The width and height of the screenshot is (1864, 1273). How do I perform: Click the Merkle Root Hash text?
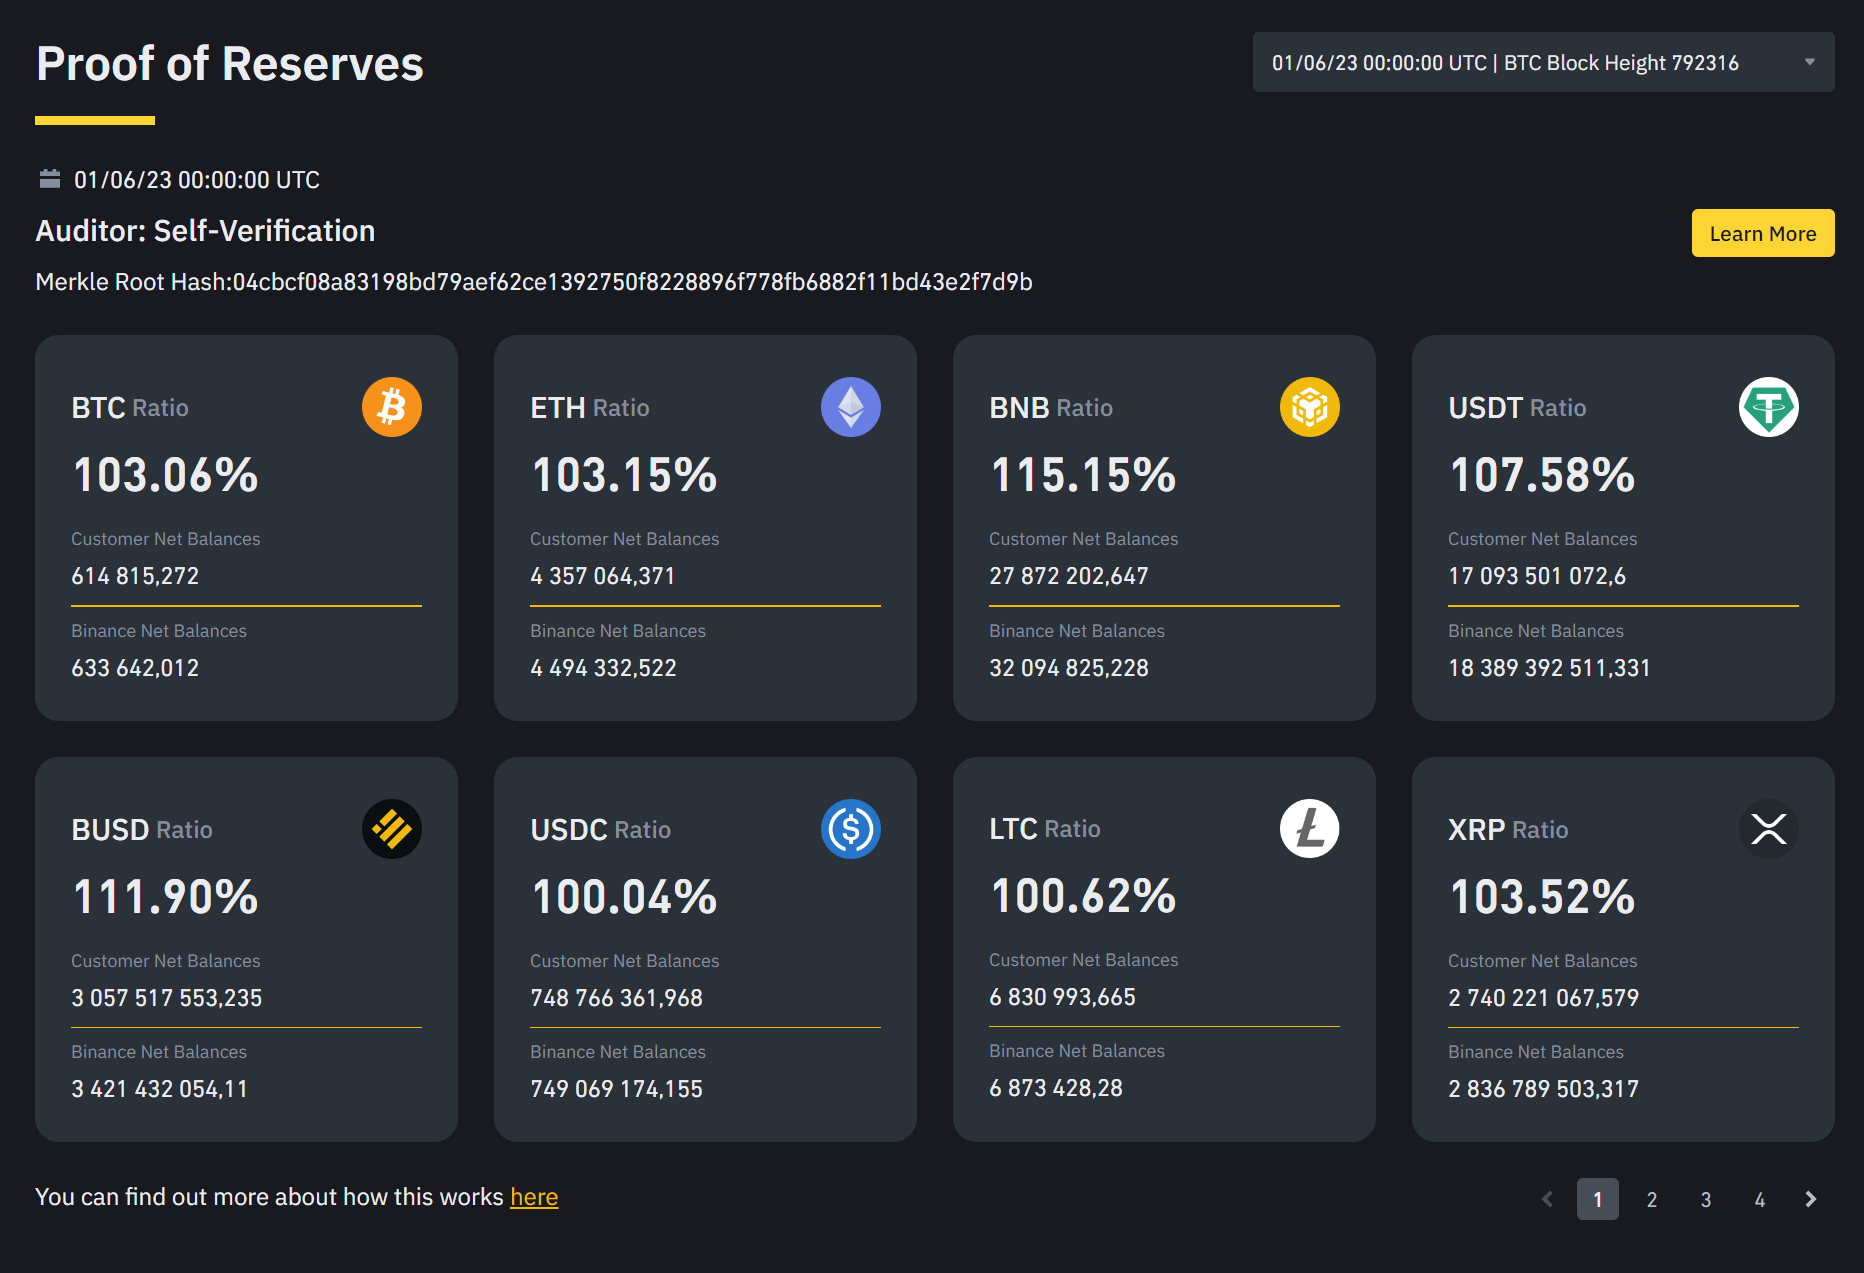(x=533, y=282)
